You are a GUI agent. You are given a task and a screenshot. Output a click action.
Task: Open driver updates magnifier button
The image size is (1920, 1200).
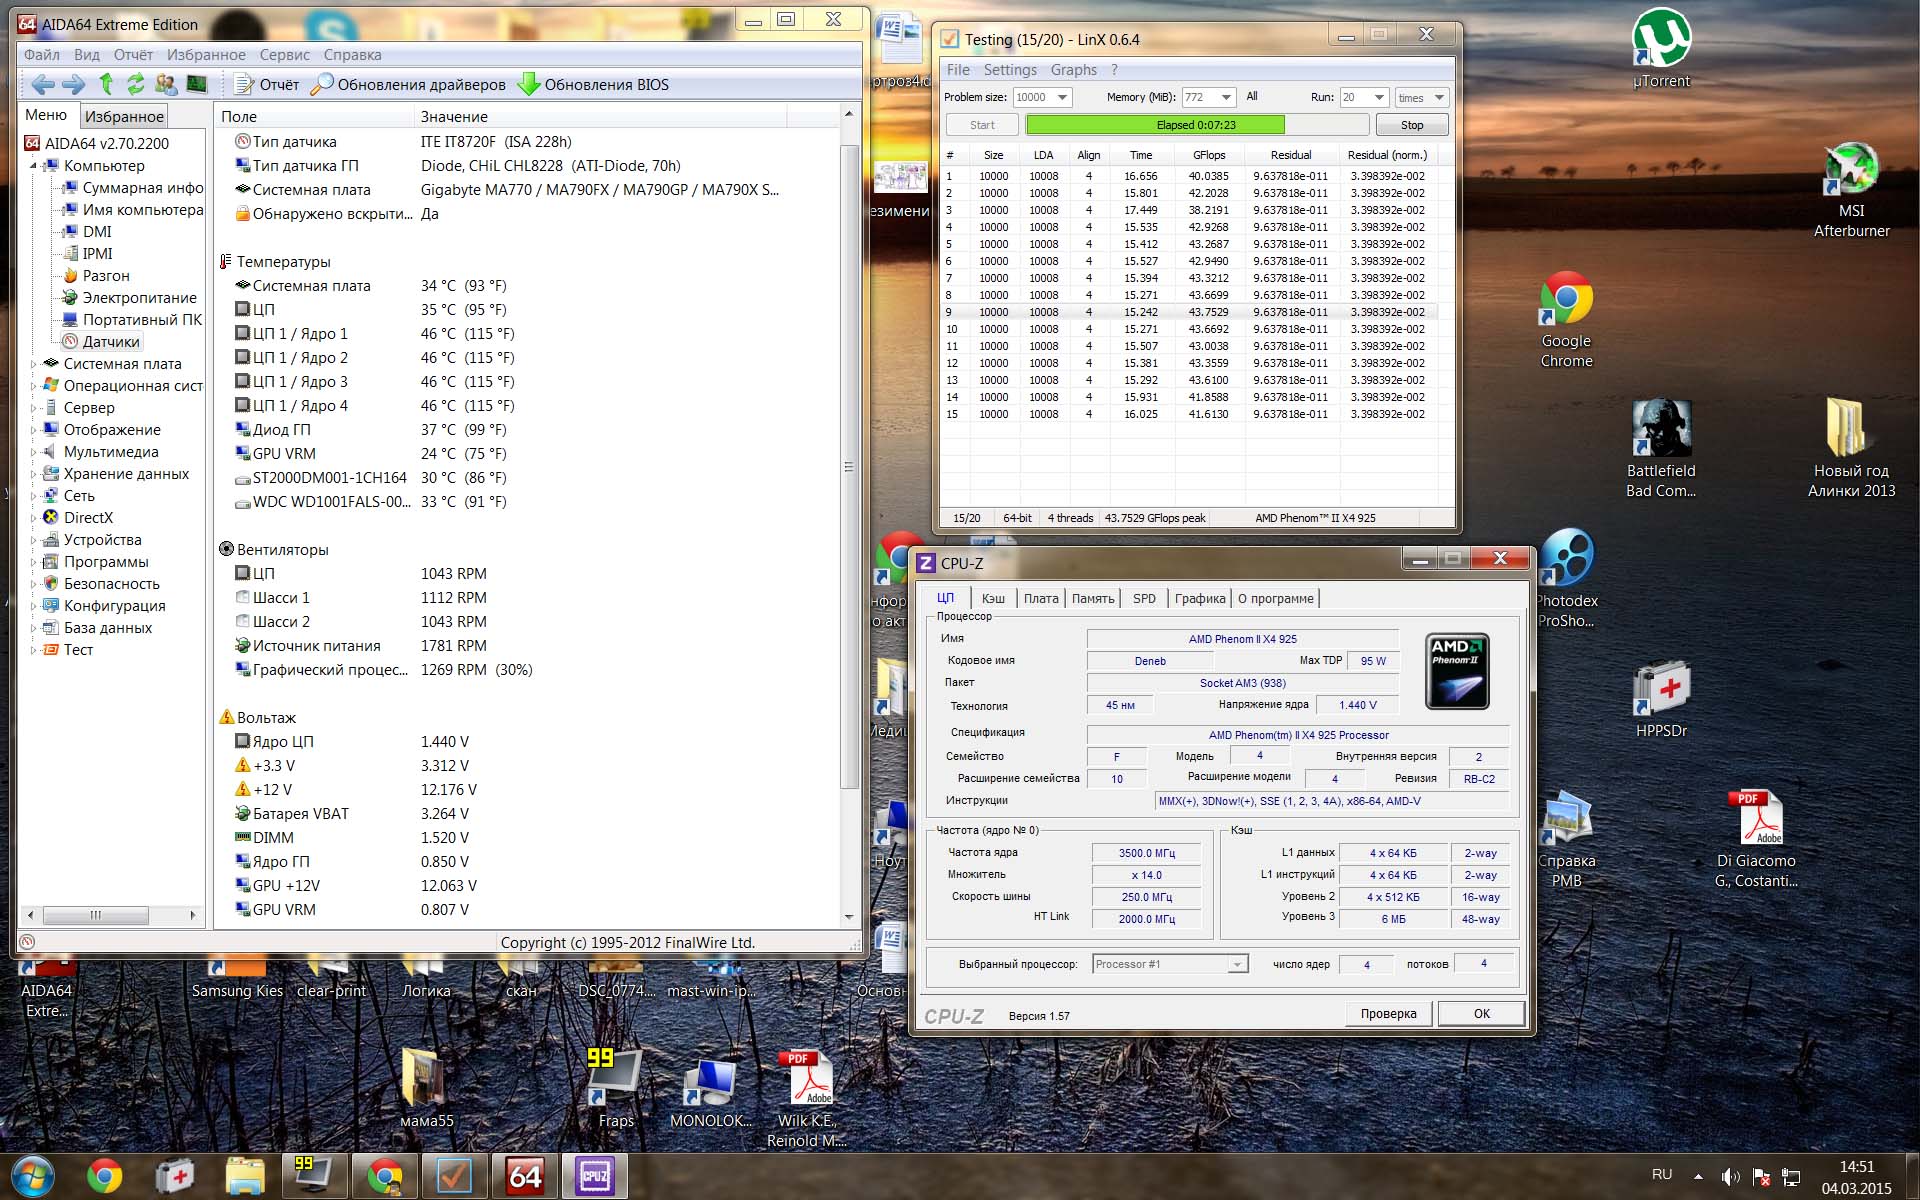322,84
